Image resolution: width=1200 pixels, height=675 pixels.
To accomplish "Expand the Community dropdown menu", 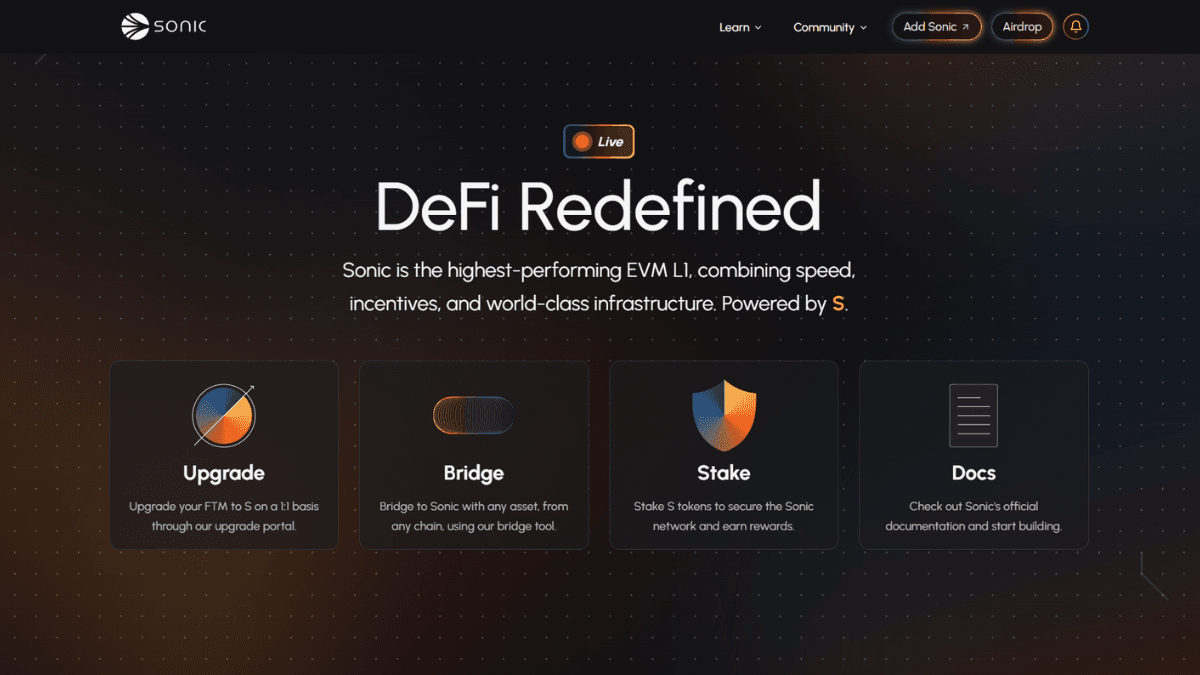I will pyautogui.click(x=830, y=27).
